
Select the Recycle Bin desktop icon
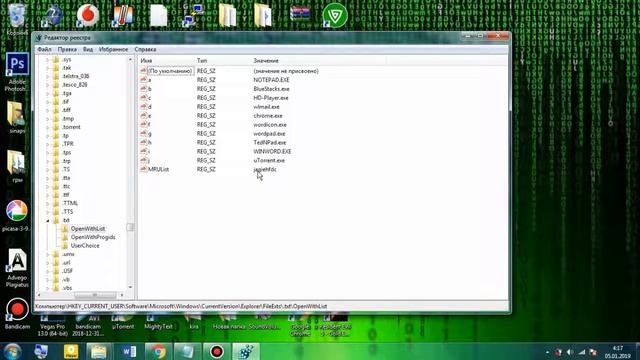[x=17, y=18]
